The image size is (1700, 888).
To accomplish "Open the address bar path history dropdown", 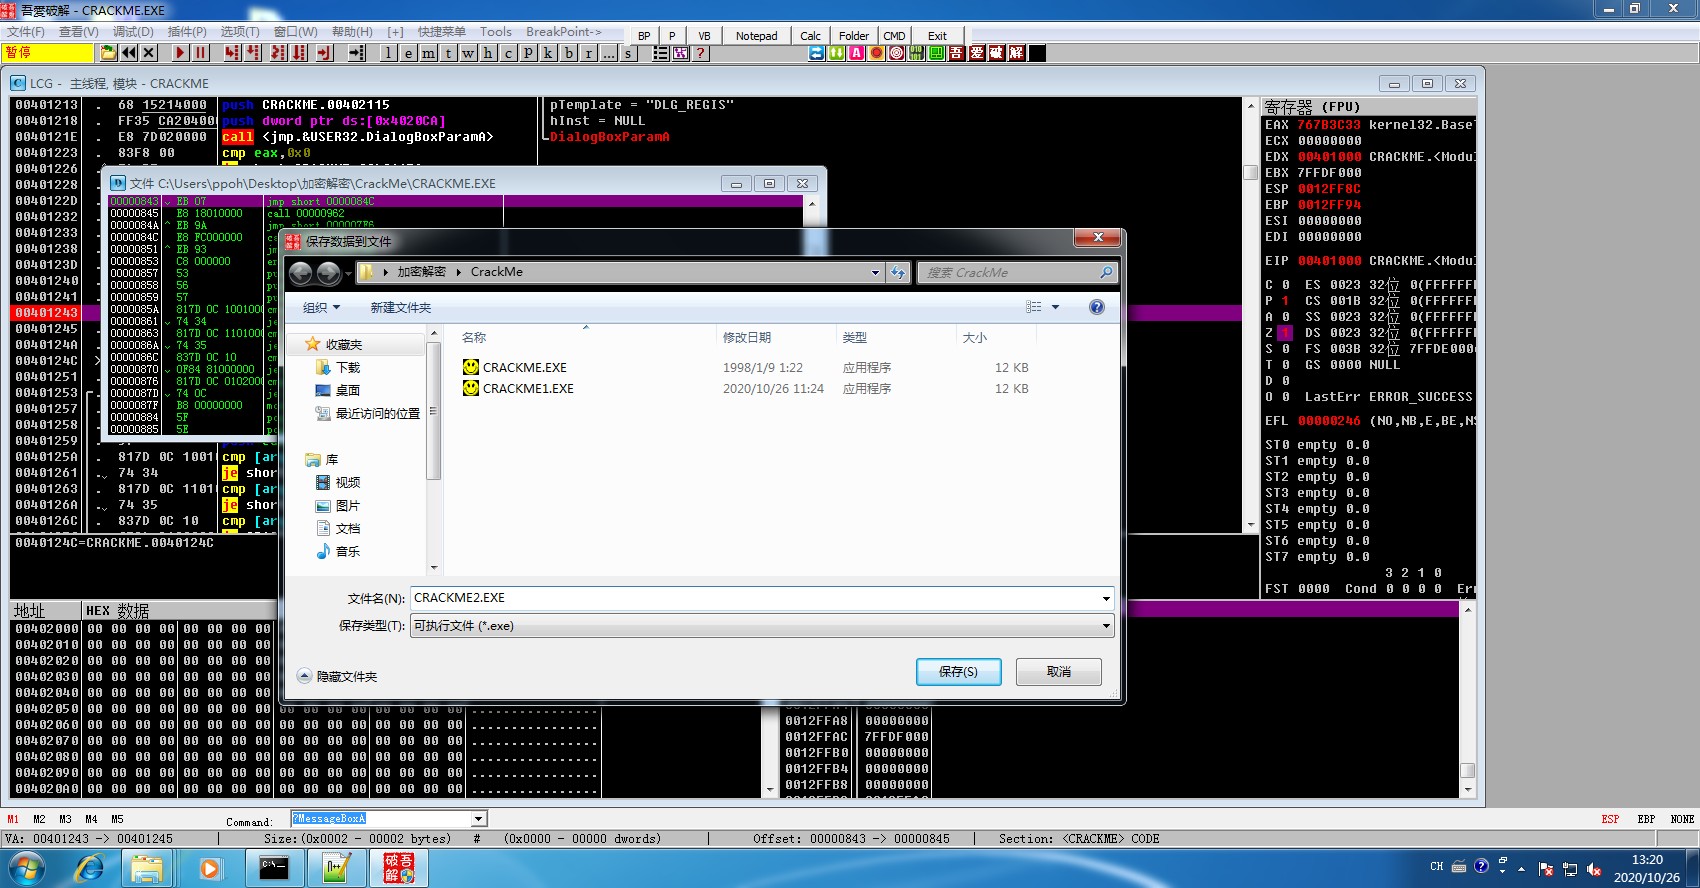I will pos(875,272).
